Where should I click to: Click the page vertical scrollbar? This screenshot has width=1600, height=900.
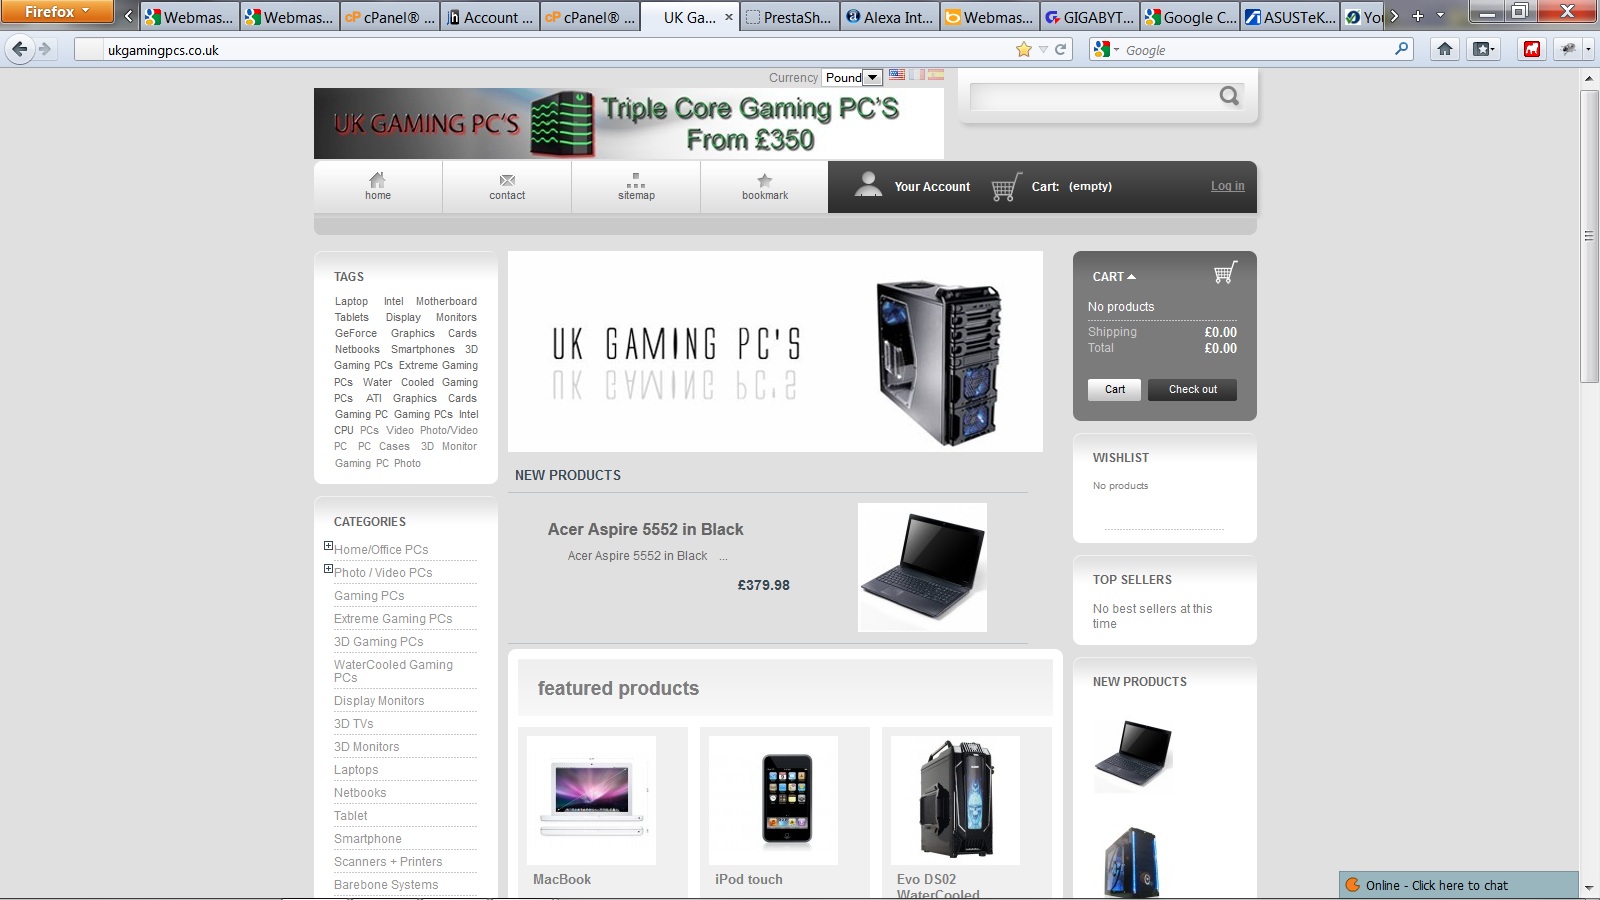(x=1589, y=235)
